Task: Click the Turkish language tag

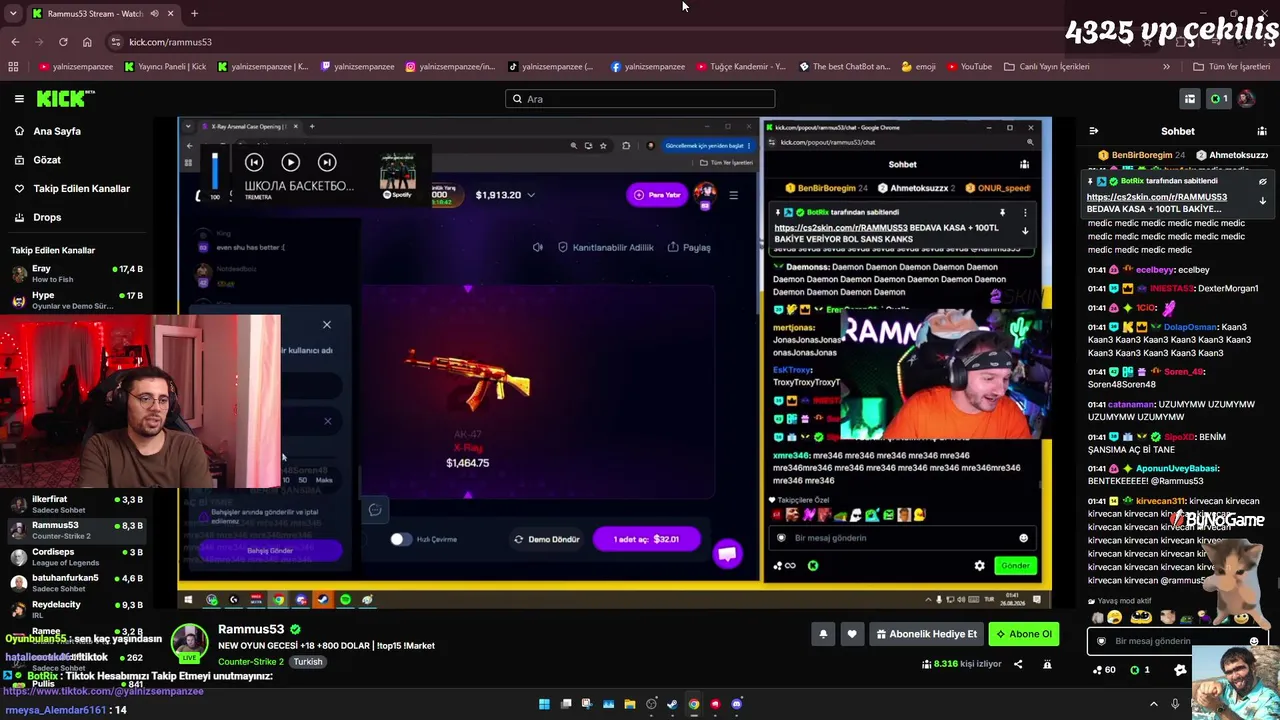Action: (x=308, y=662)
